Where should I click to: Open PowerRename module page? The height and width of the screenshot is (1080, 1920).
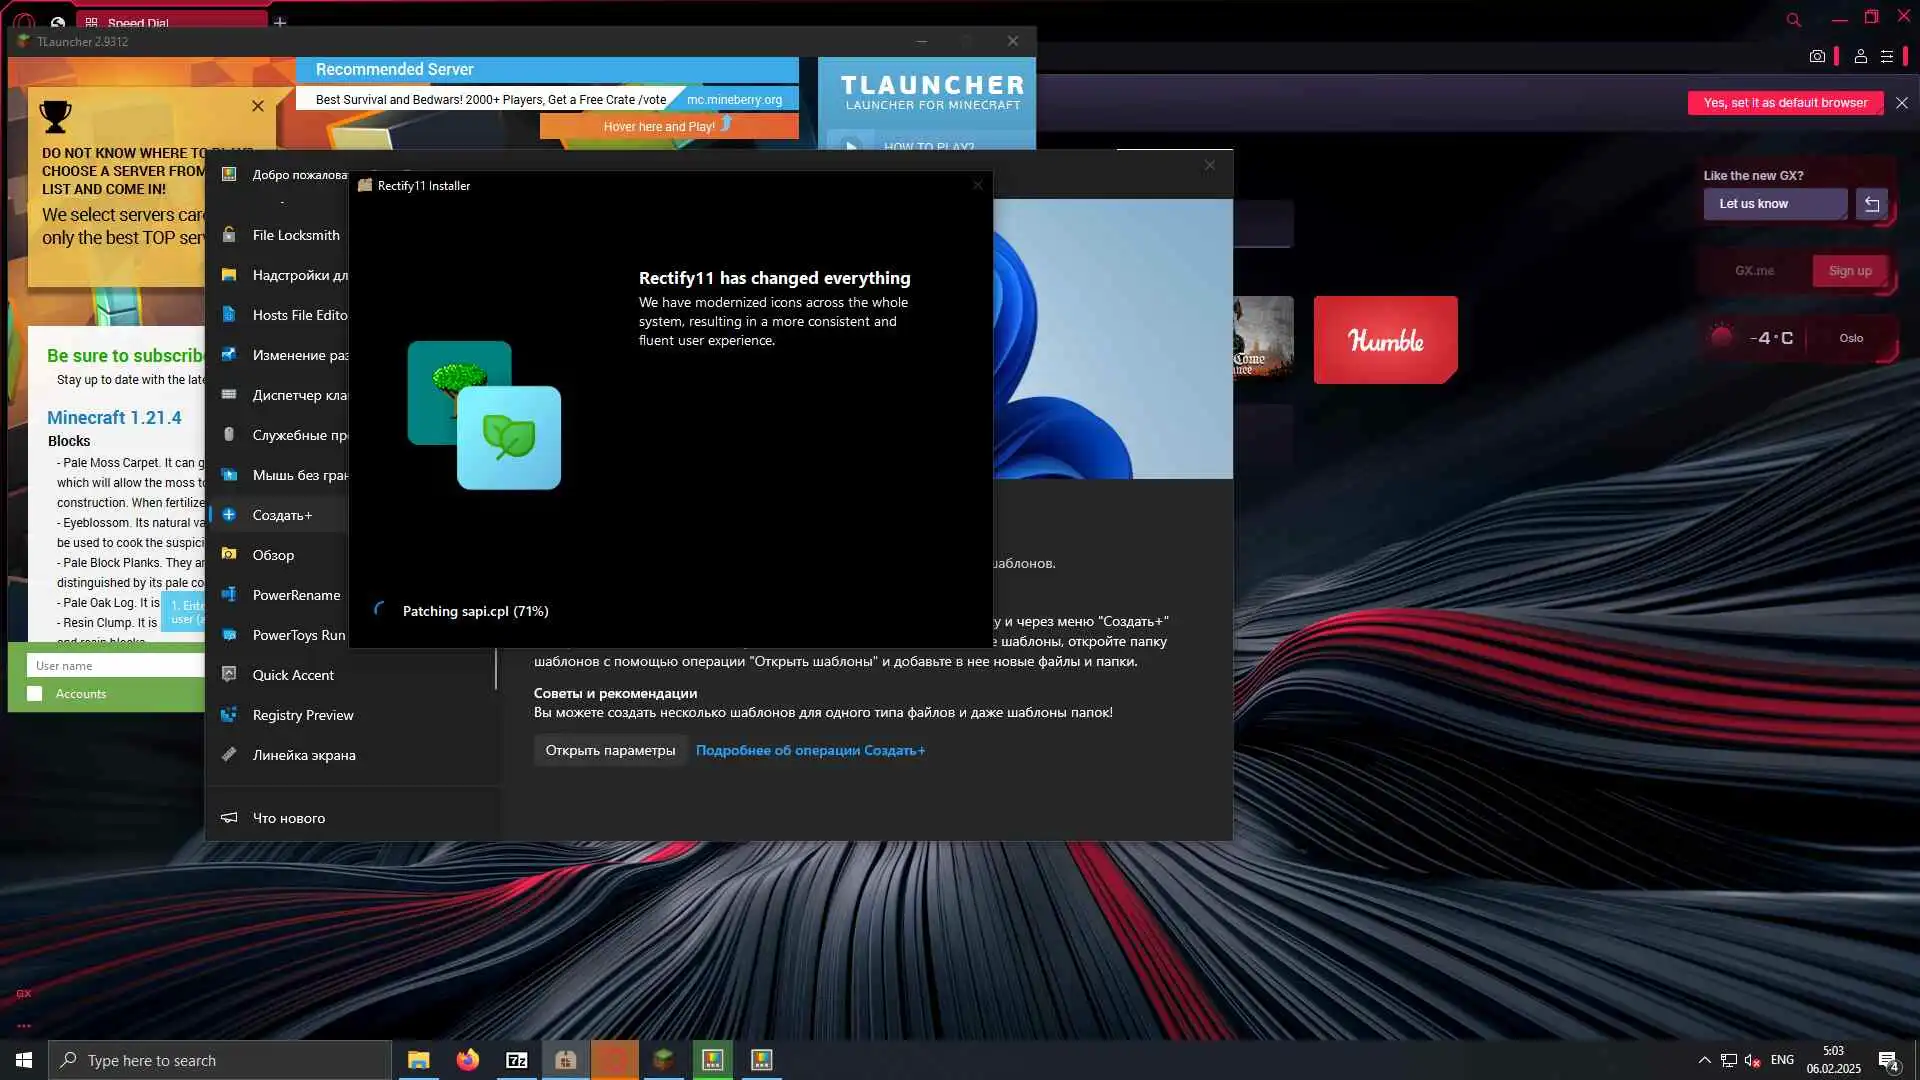pos(295,595)
